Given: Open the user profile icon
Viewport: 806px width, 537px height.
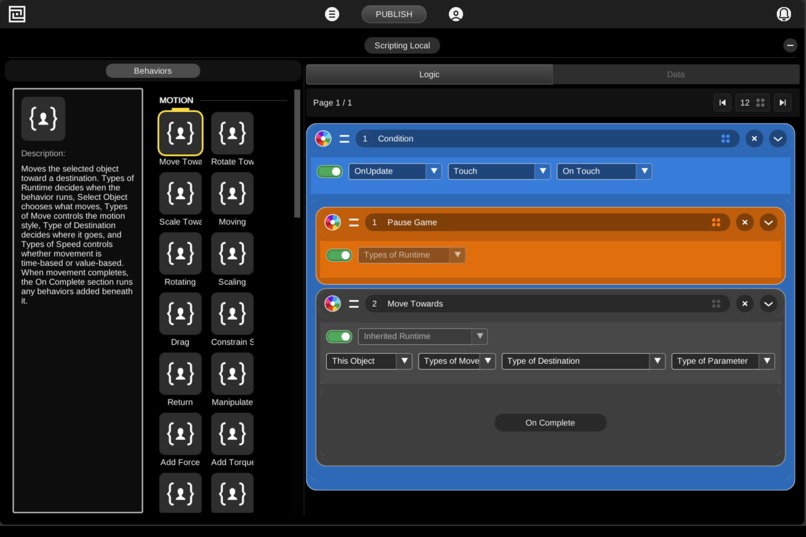Looking at the screenshot, I should click(455, 14).
